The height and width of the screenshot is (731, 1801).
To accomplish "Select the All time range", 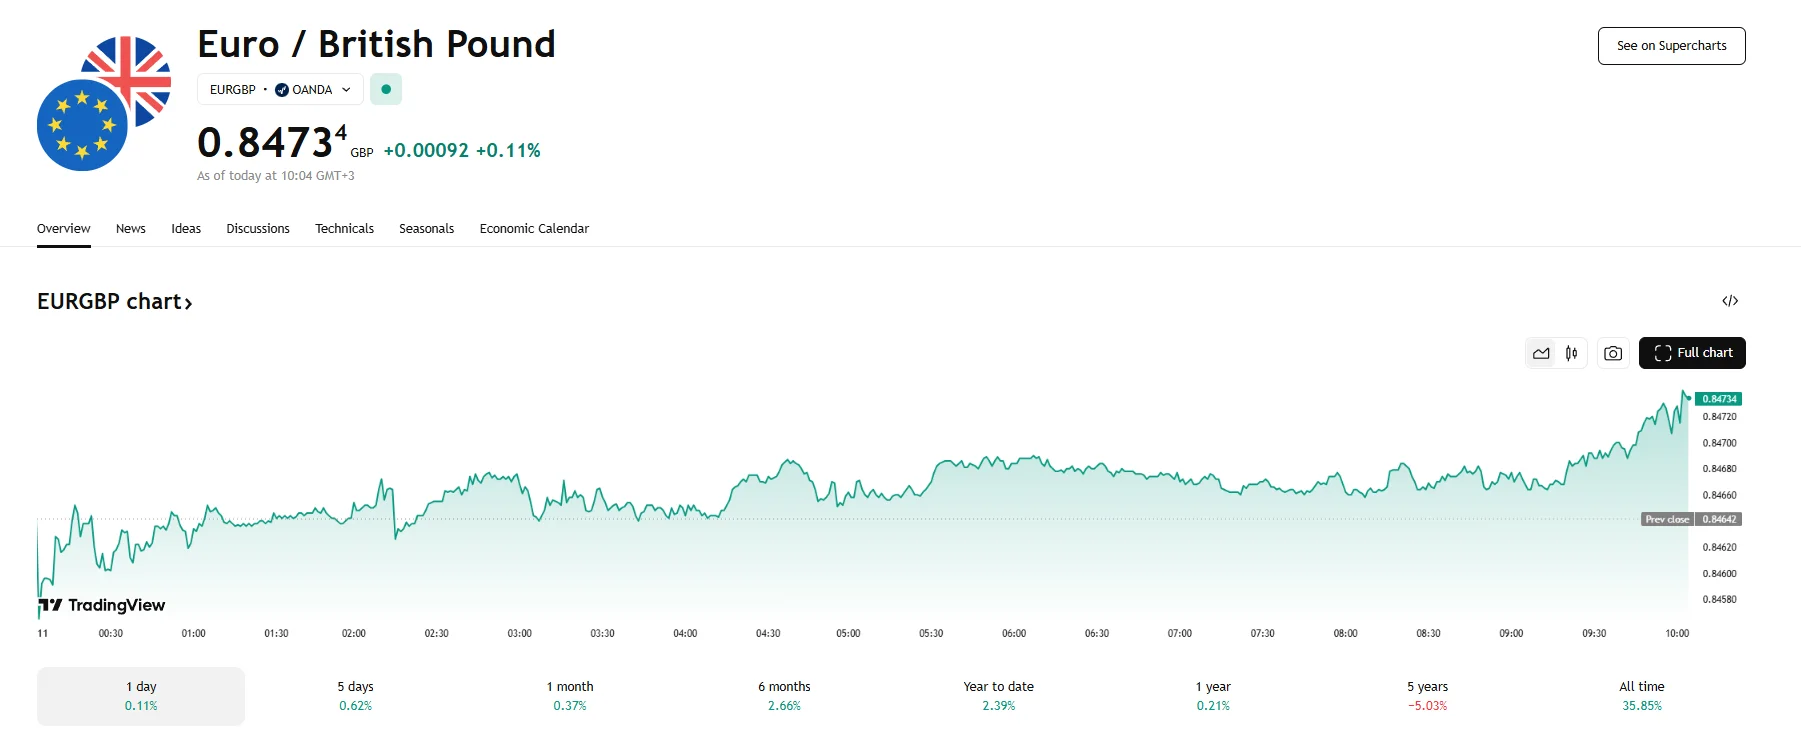I will pyautogui.click(x=1642, y=696).
